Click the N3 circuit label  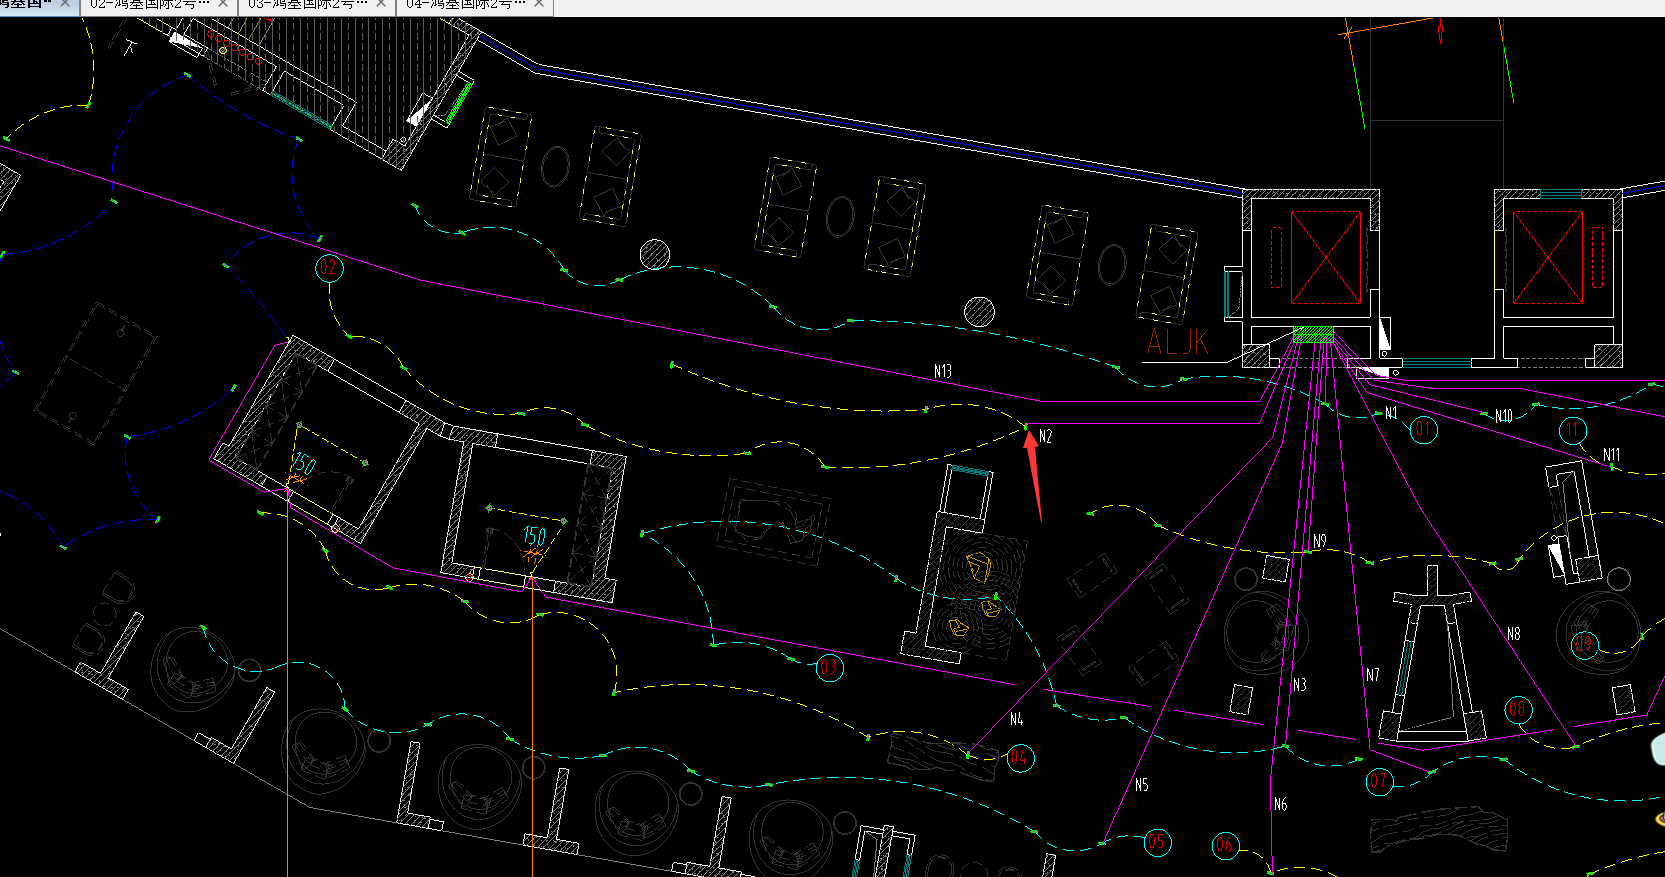pyautogui.click(x=1299, y=685)
